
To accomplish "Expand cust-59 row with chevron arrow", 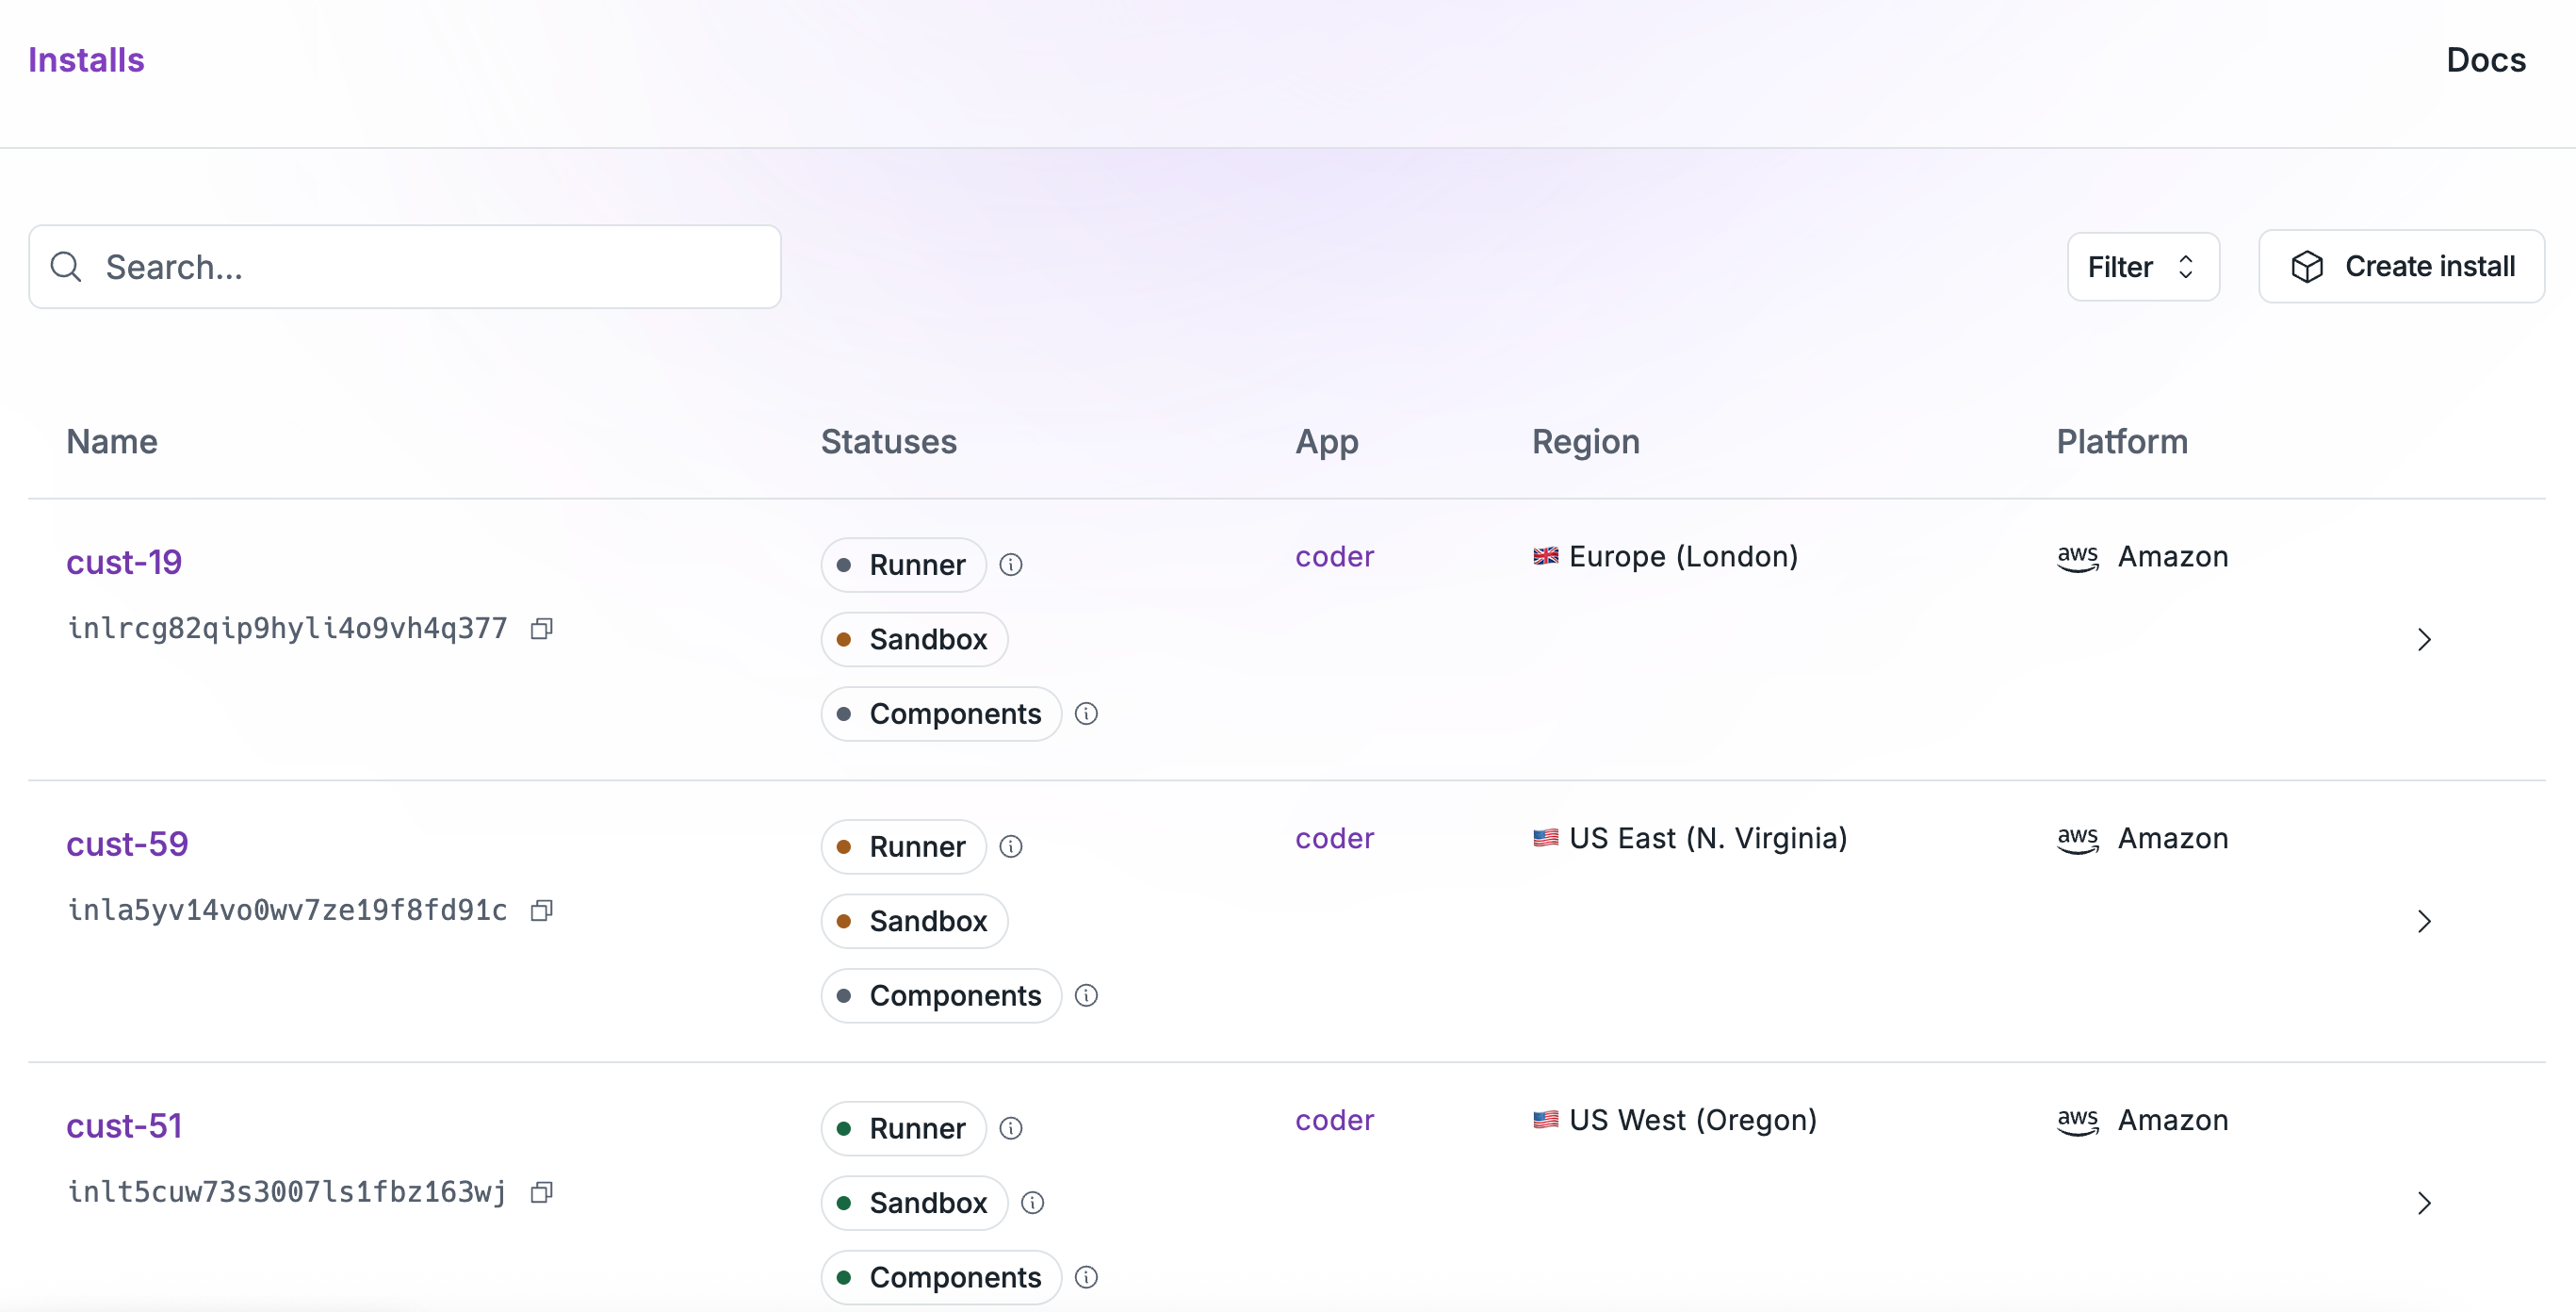I will click(x=2423, y=921).
